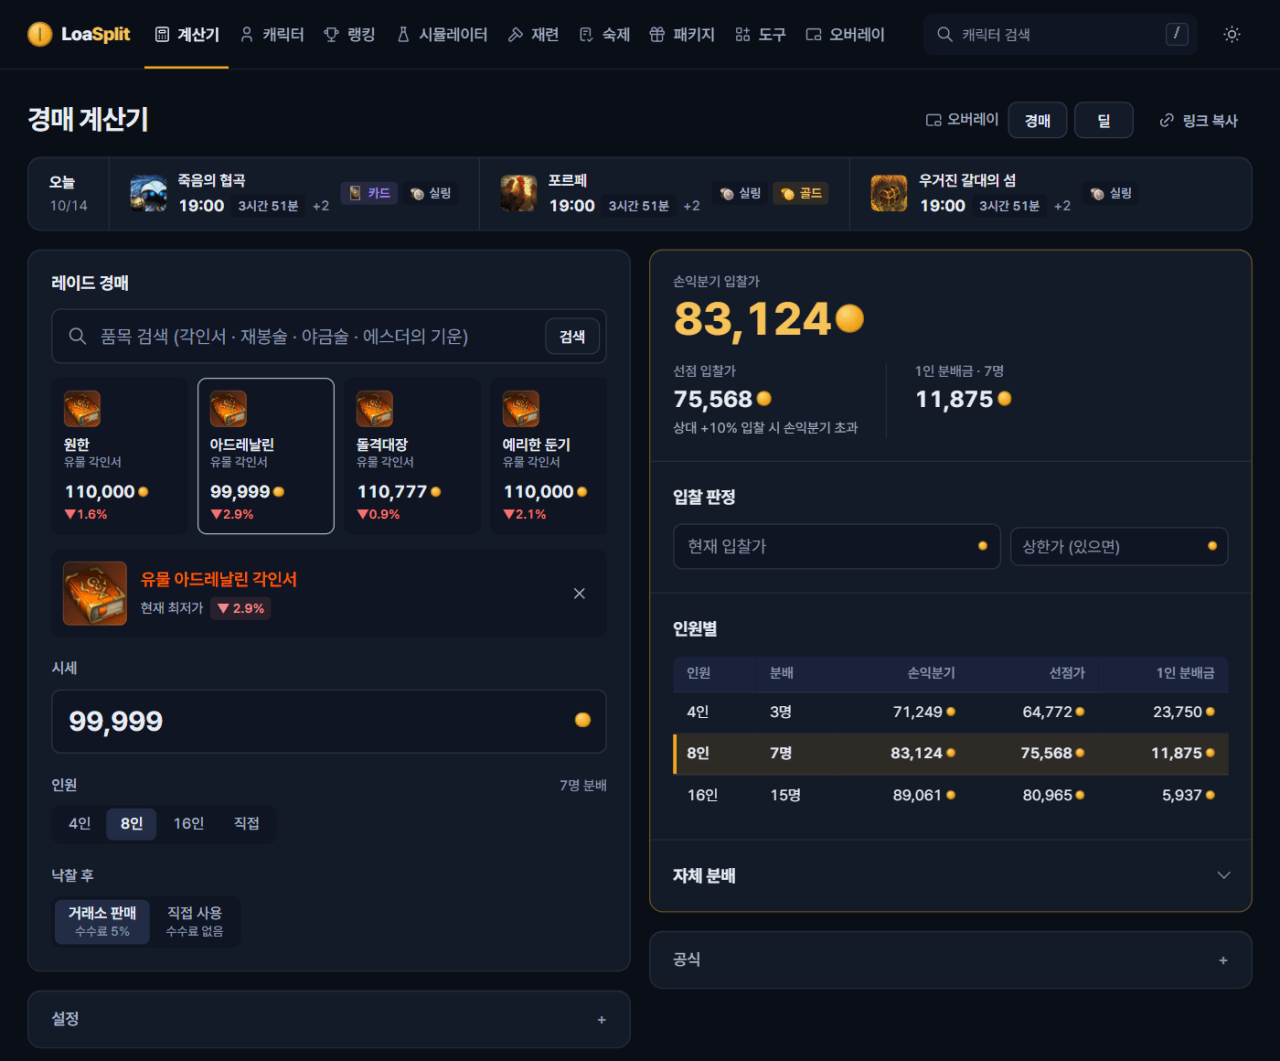Select 직접 custom party size

247,823
